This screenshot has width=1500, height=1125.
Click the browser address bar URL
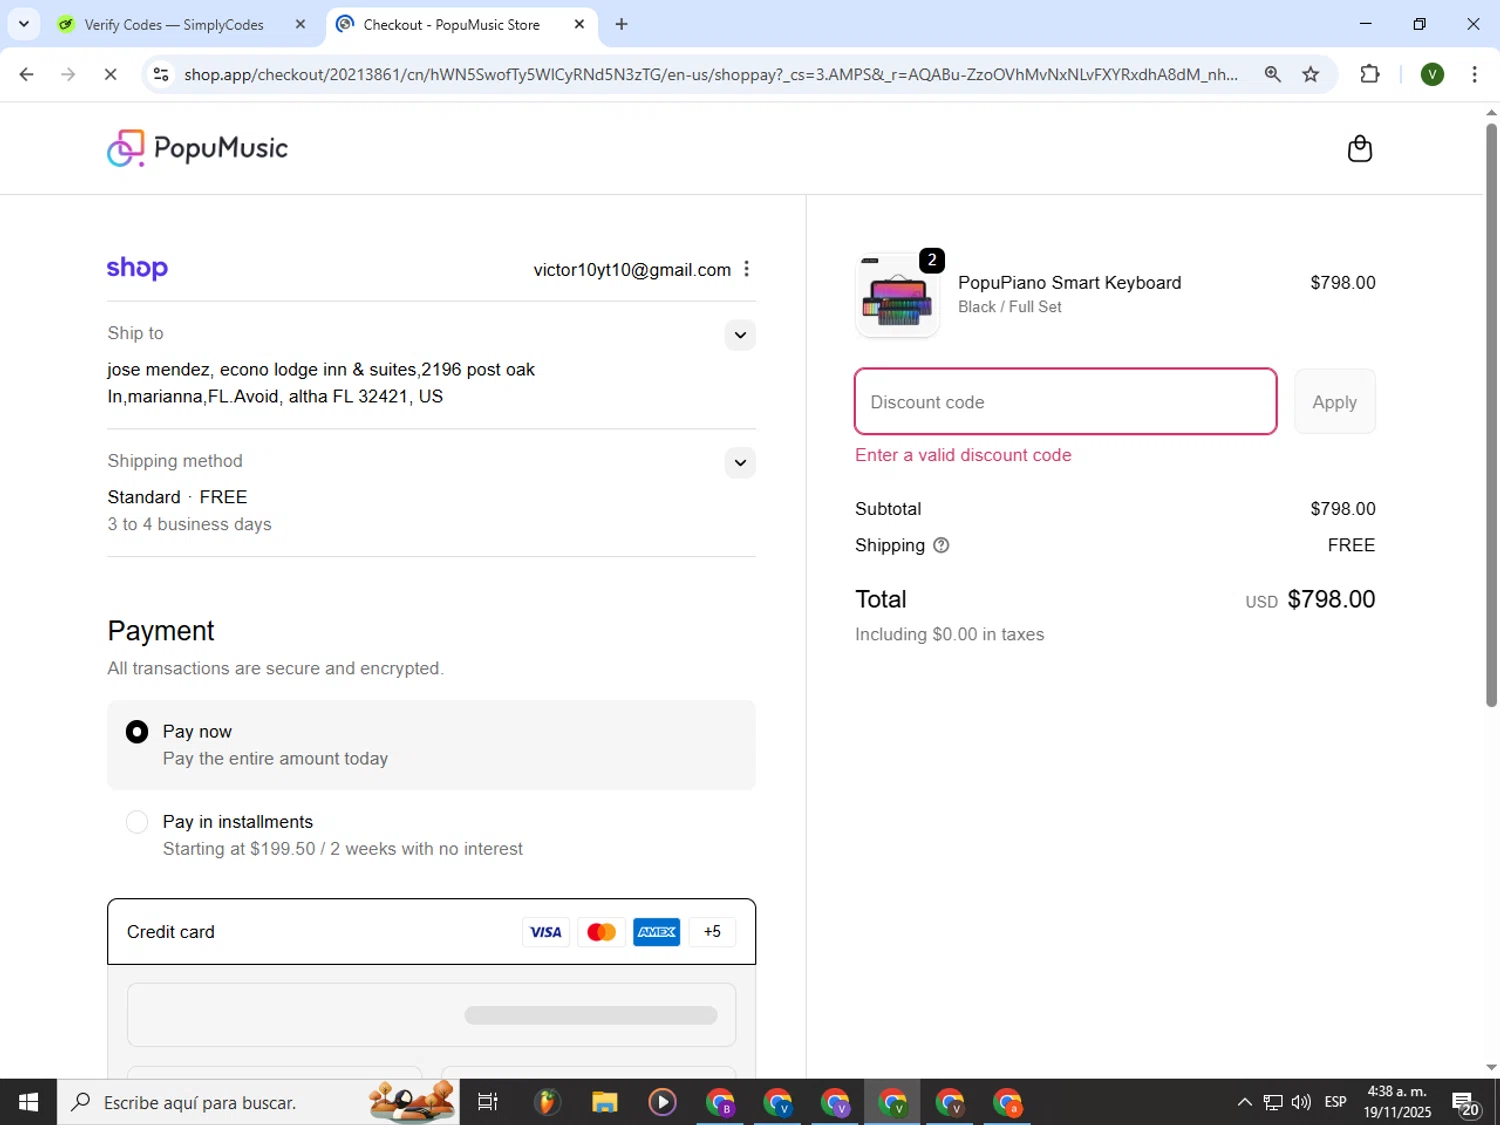(710, 74)
